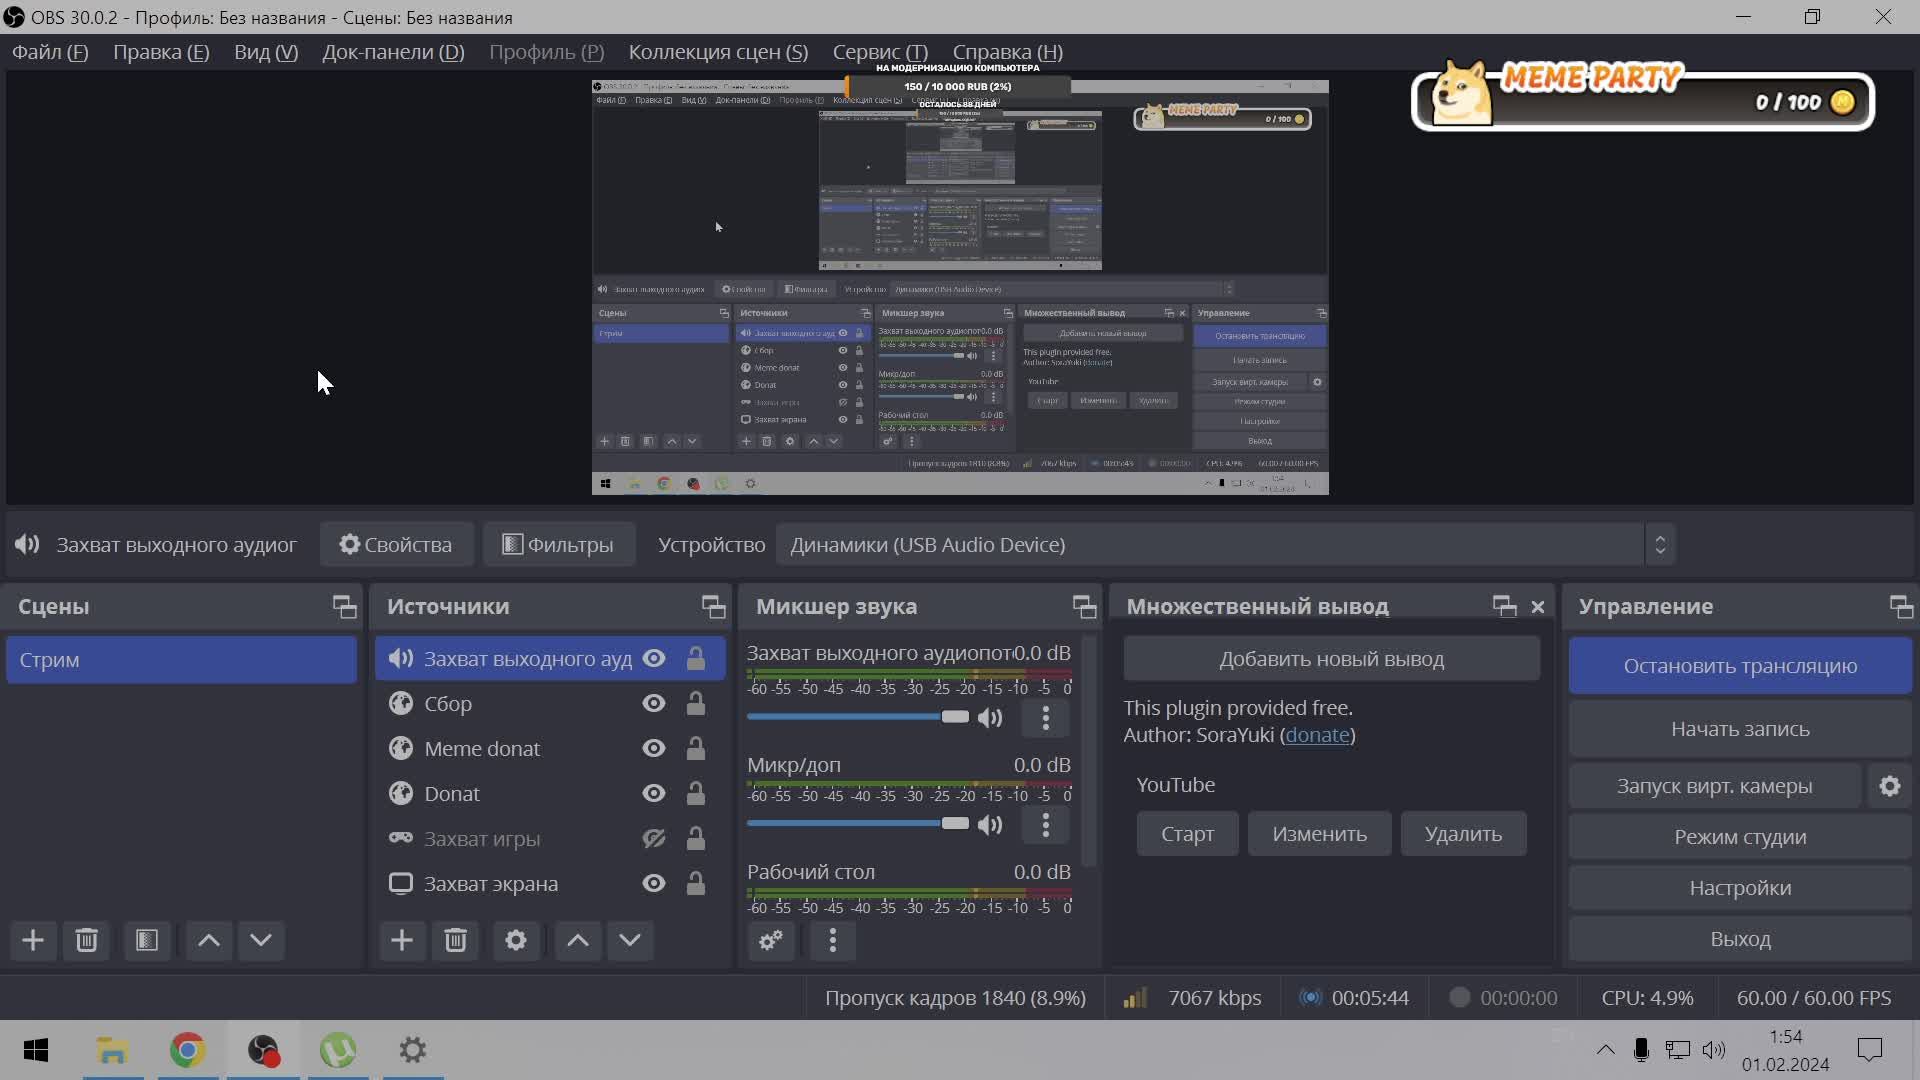Screen dimensions: 1920x1080
Task: Open source properties gear in Sources panel
Action: 515,940
